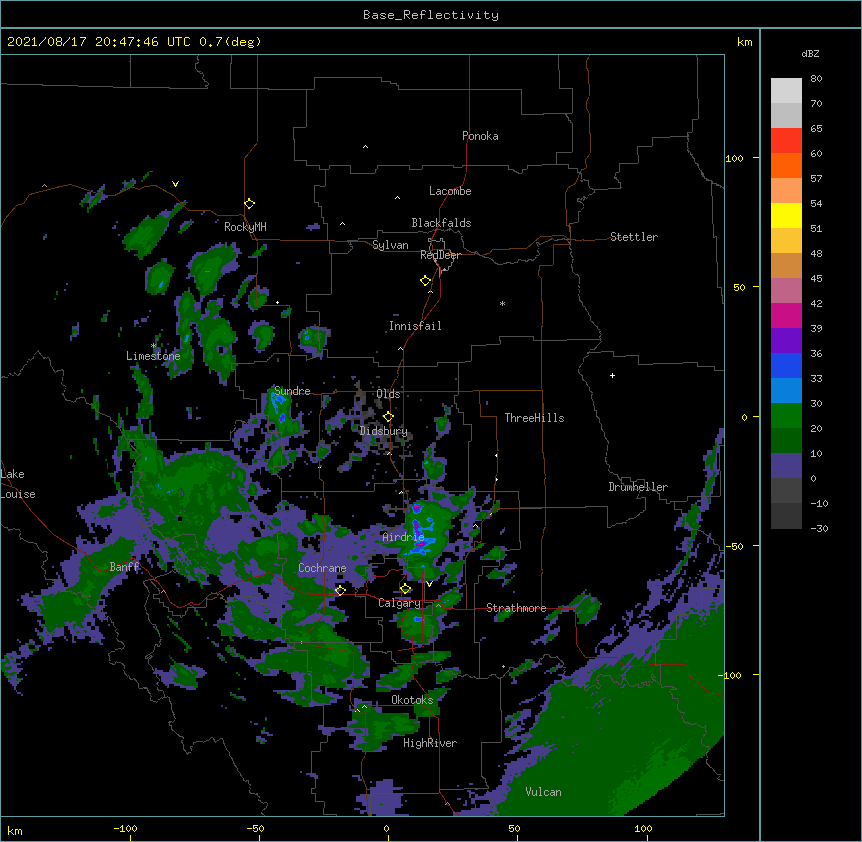Click the Airdrie city label
This screenshot has height=842, width=862.
[x=403, y=537]
